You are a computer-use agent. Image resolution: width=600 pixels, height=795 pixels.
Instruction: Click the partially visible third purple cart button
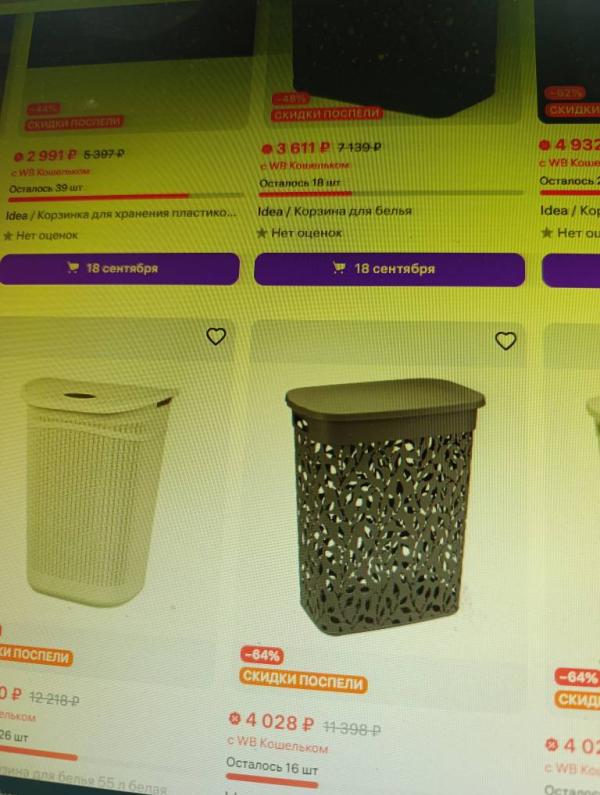pyautogui.click(x=571, y=270)
